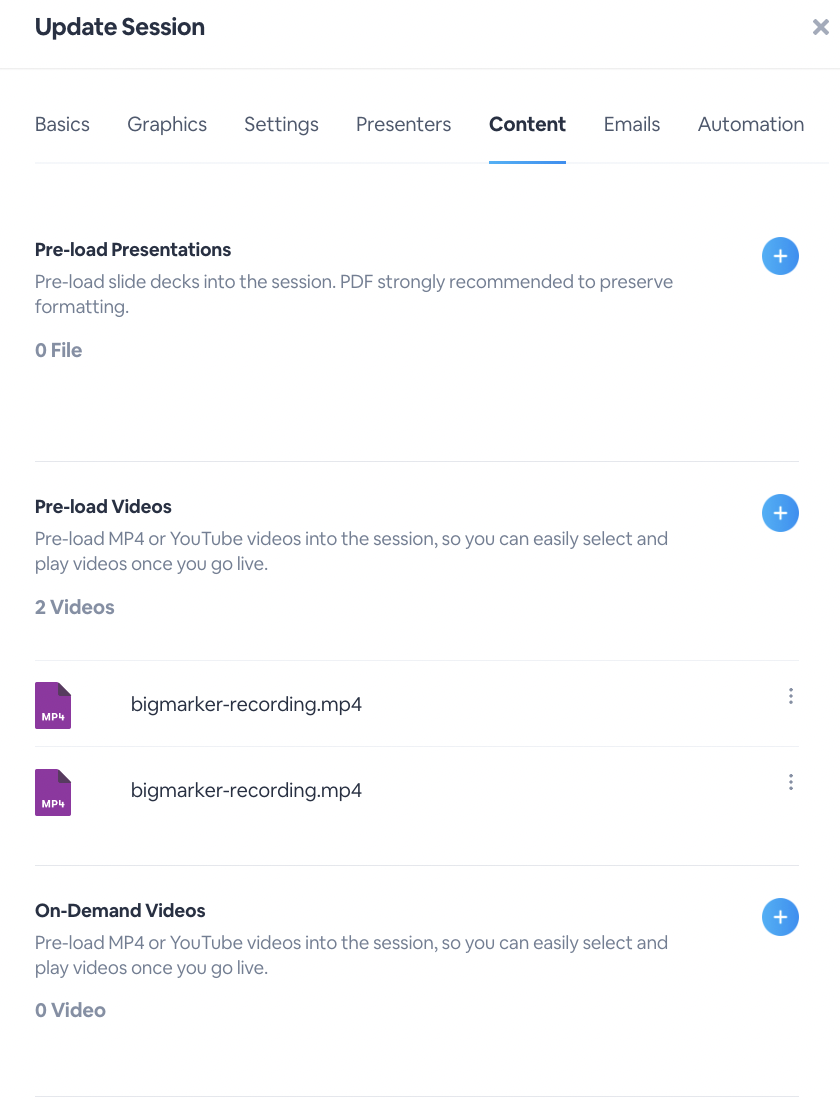
Task: Click the 0 File count label
Action: click(x=58, y=350)
